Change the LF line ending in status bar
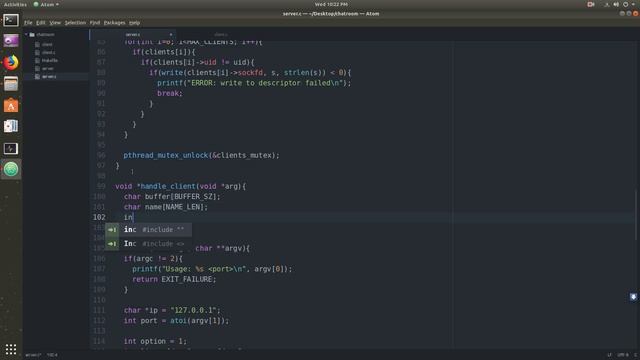 pos(609,355)
